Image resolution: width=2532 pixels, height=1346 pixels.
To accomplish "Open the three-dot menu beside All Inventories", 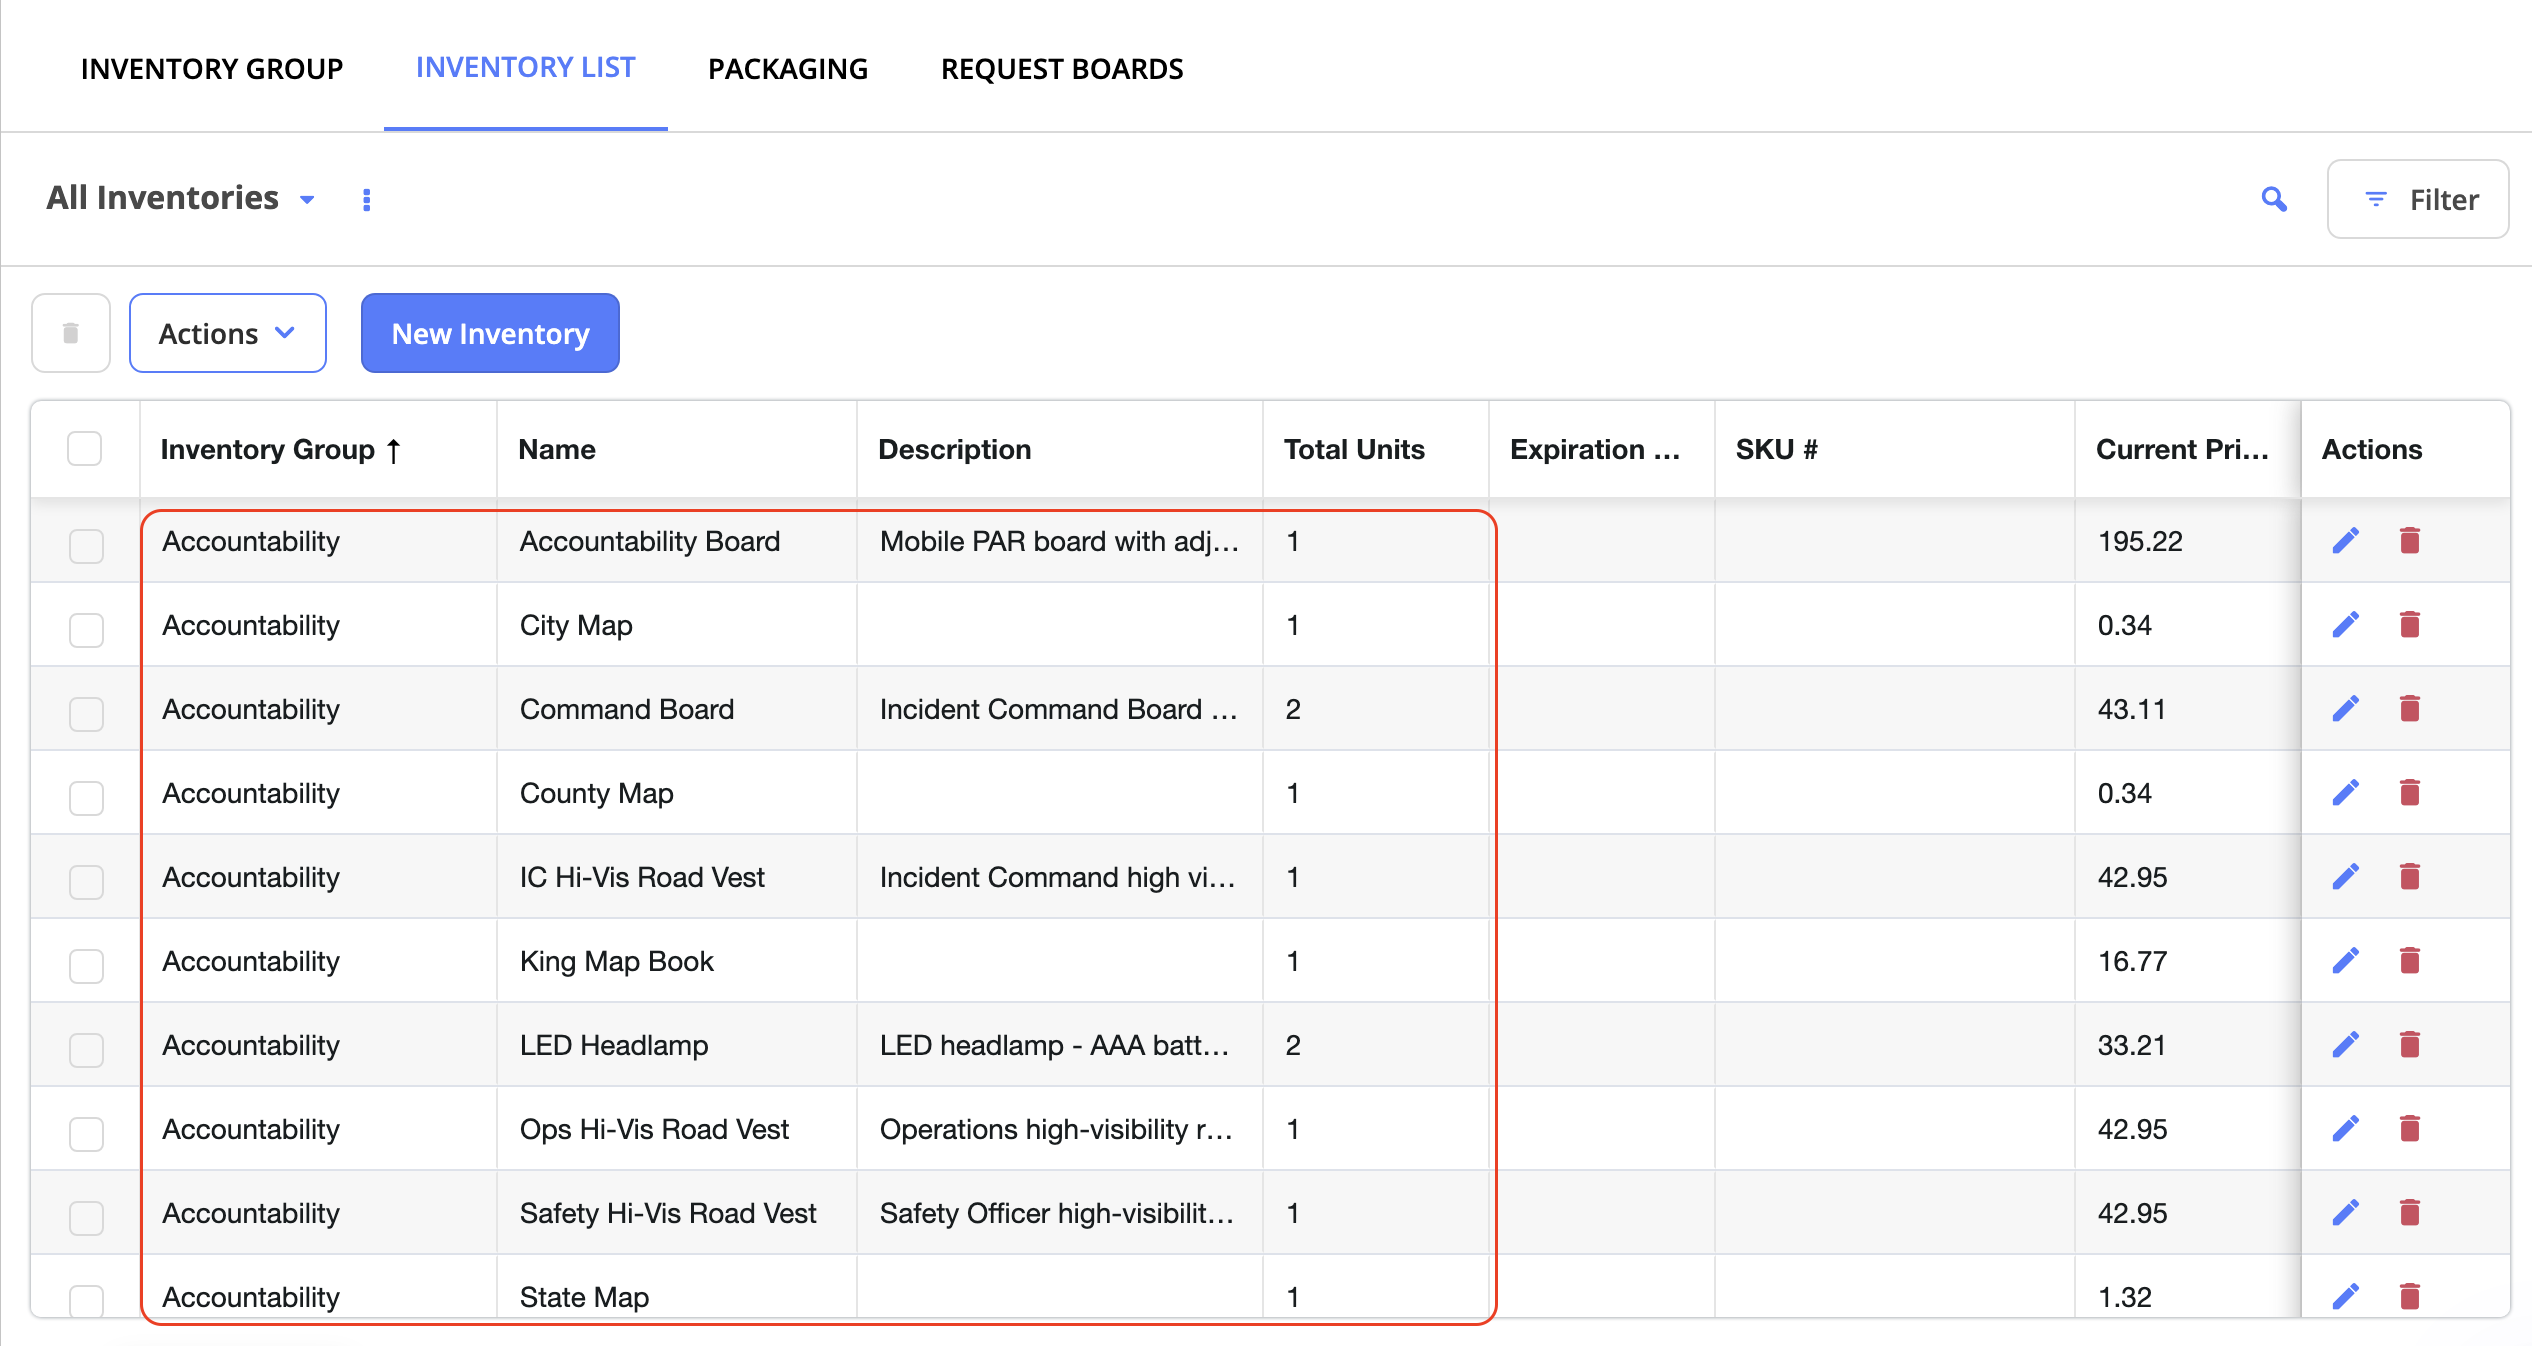I will point(367,200).
